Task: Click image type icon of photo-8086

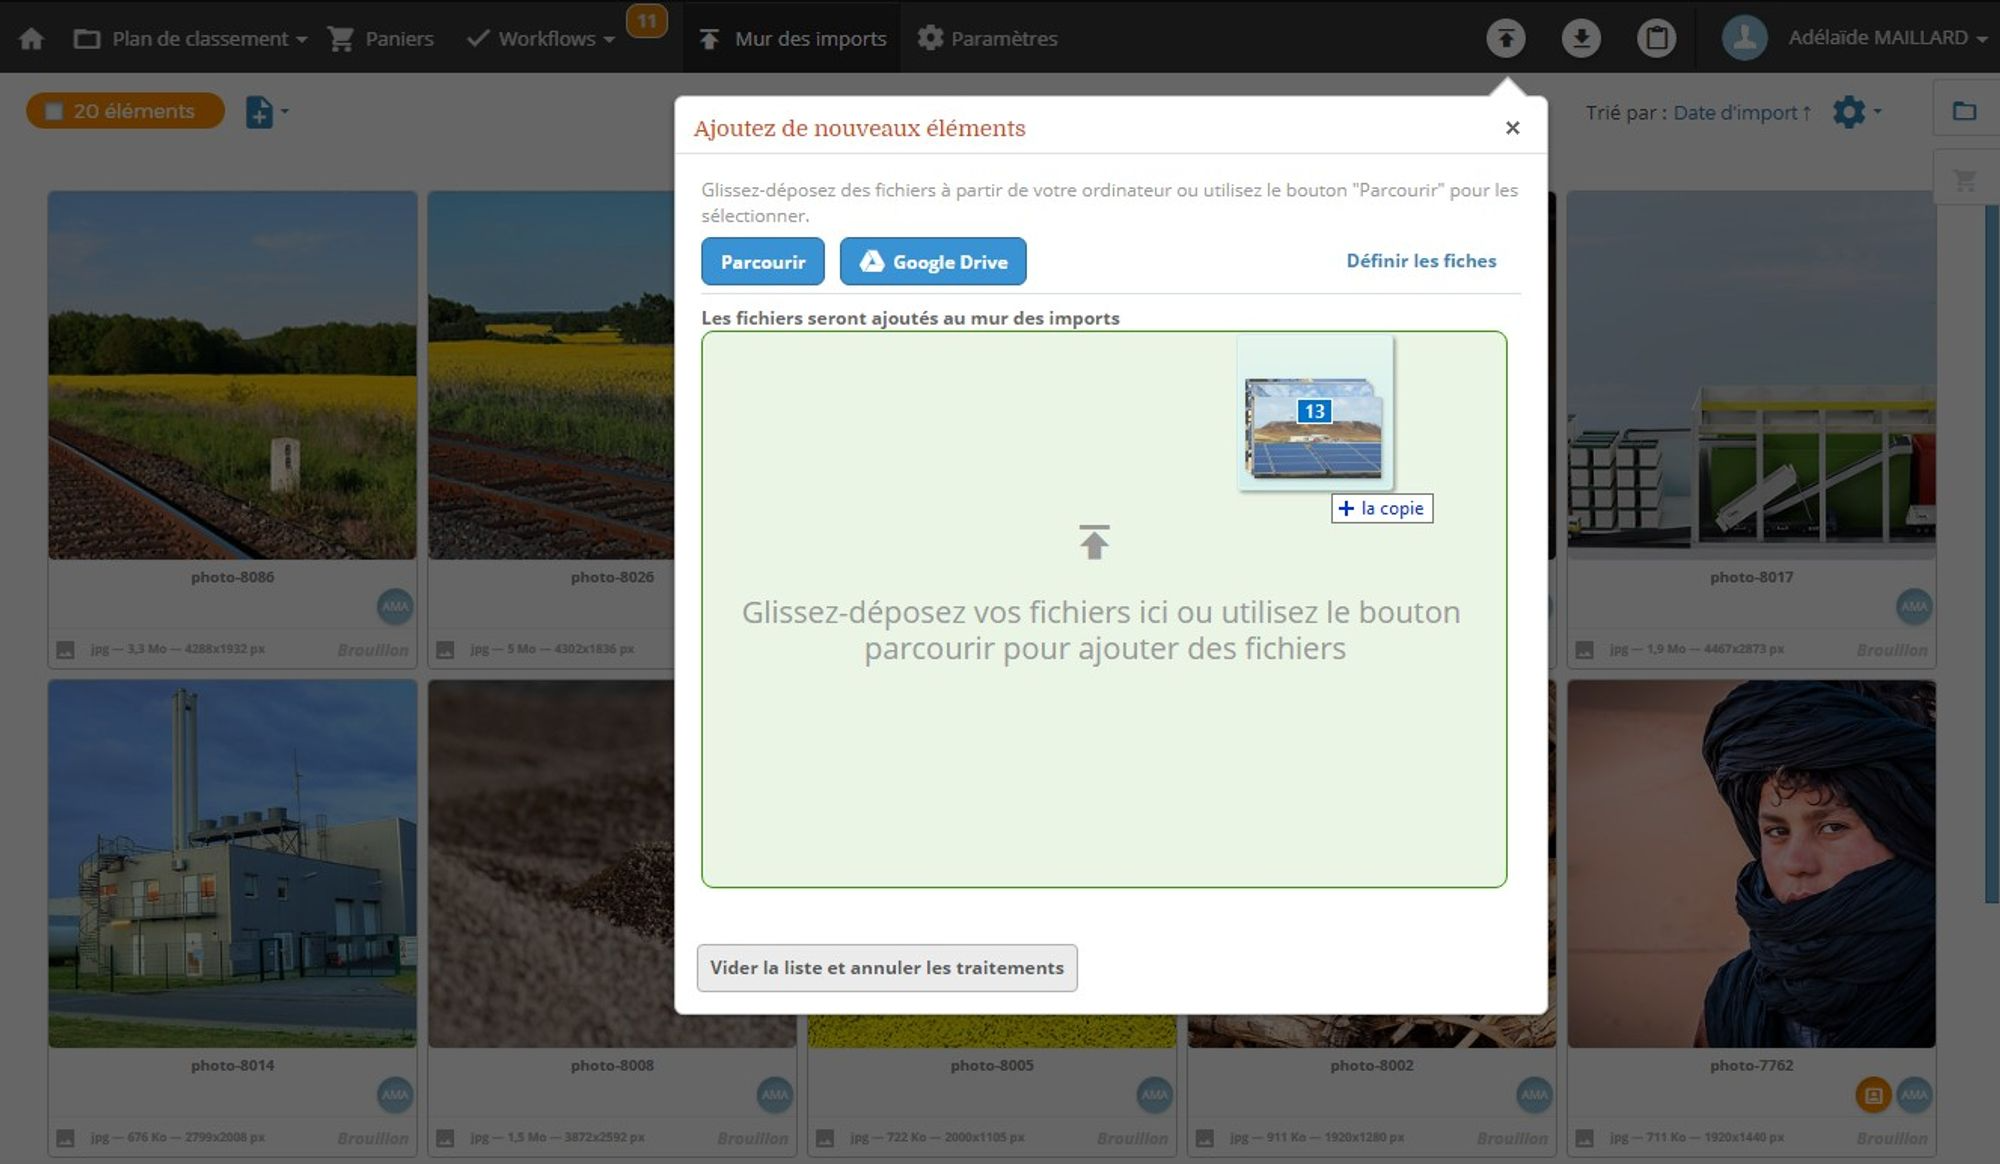Action: [x=66, y=650]
